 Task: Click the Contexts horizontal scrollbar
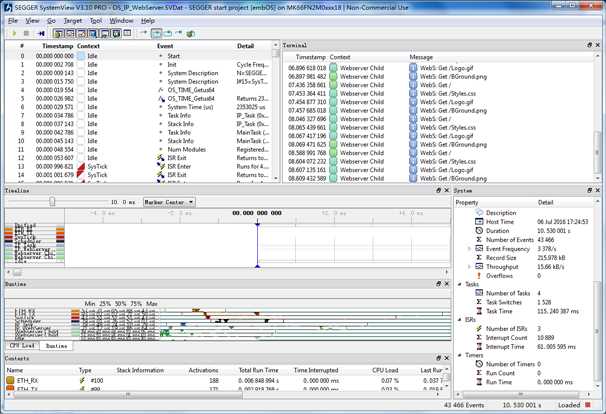(x=128, y=395)
